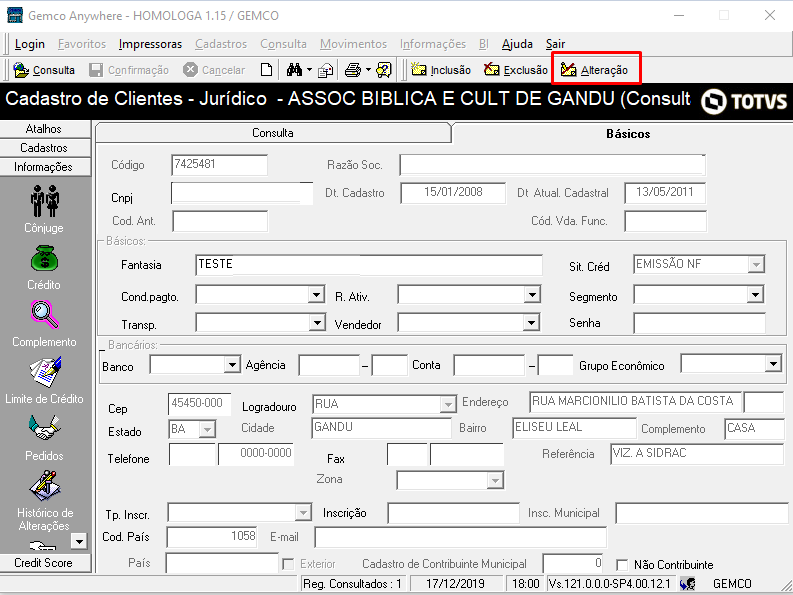Expand the Sit. Créd dropdown
Viewport: 793px width, 595px height.
pos(756,264)
